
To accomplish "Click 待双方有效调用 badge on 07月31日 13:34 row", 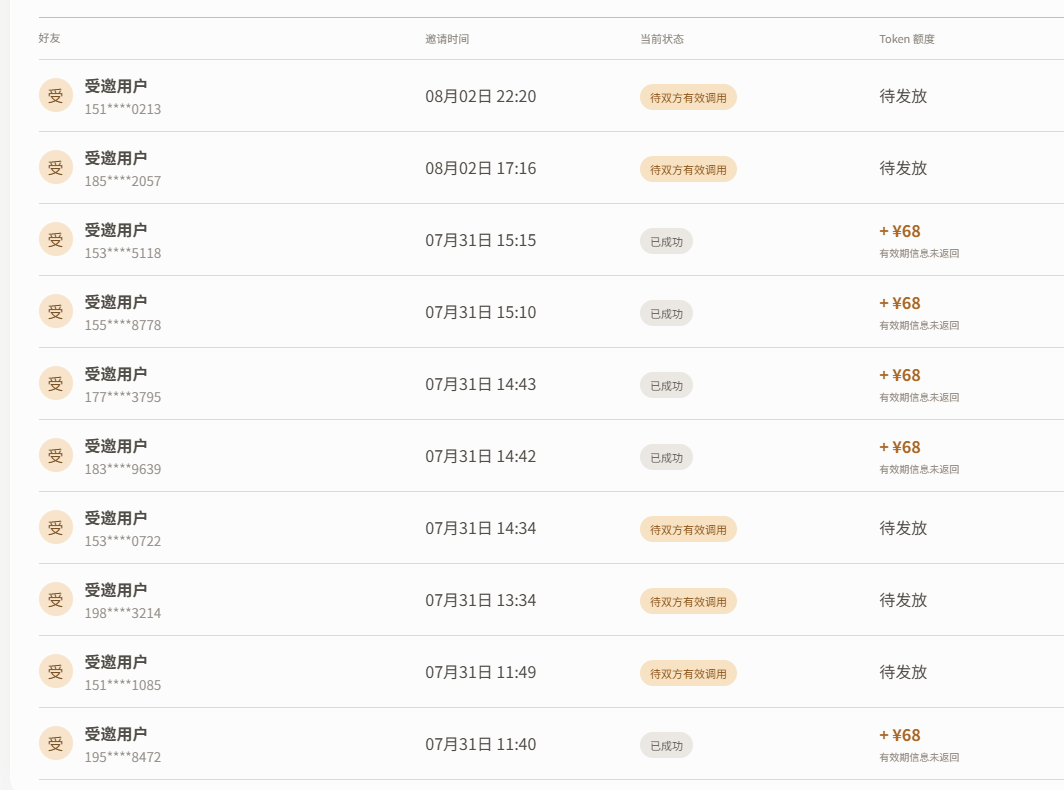I will click(688, 601).
